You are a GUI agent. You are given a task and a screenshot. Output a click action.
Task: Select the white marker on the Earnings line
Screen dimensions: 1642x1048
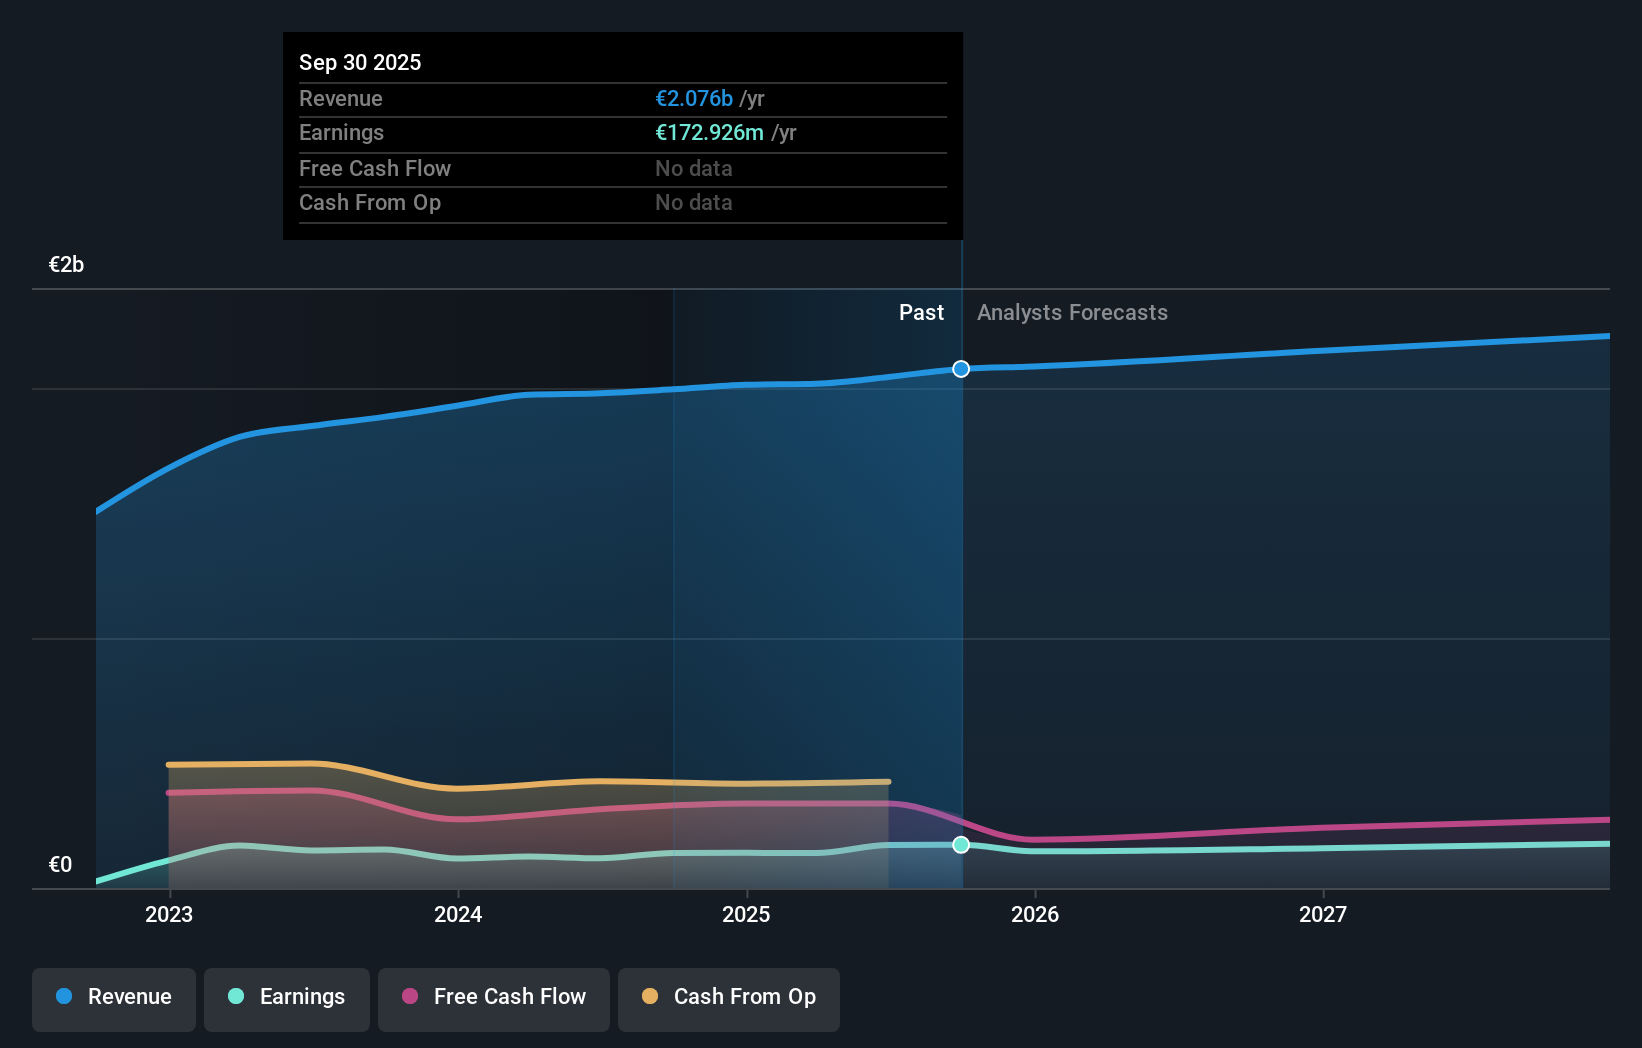coord(961,845)
